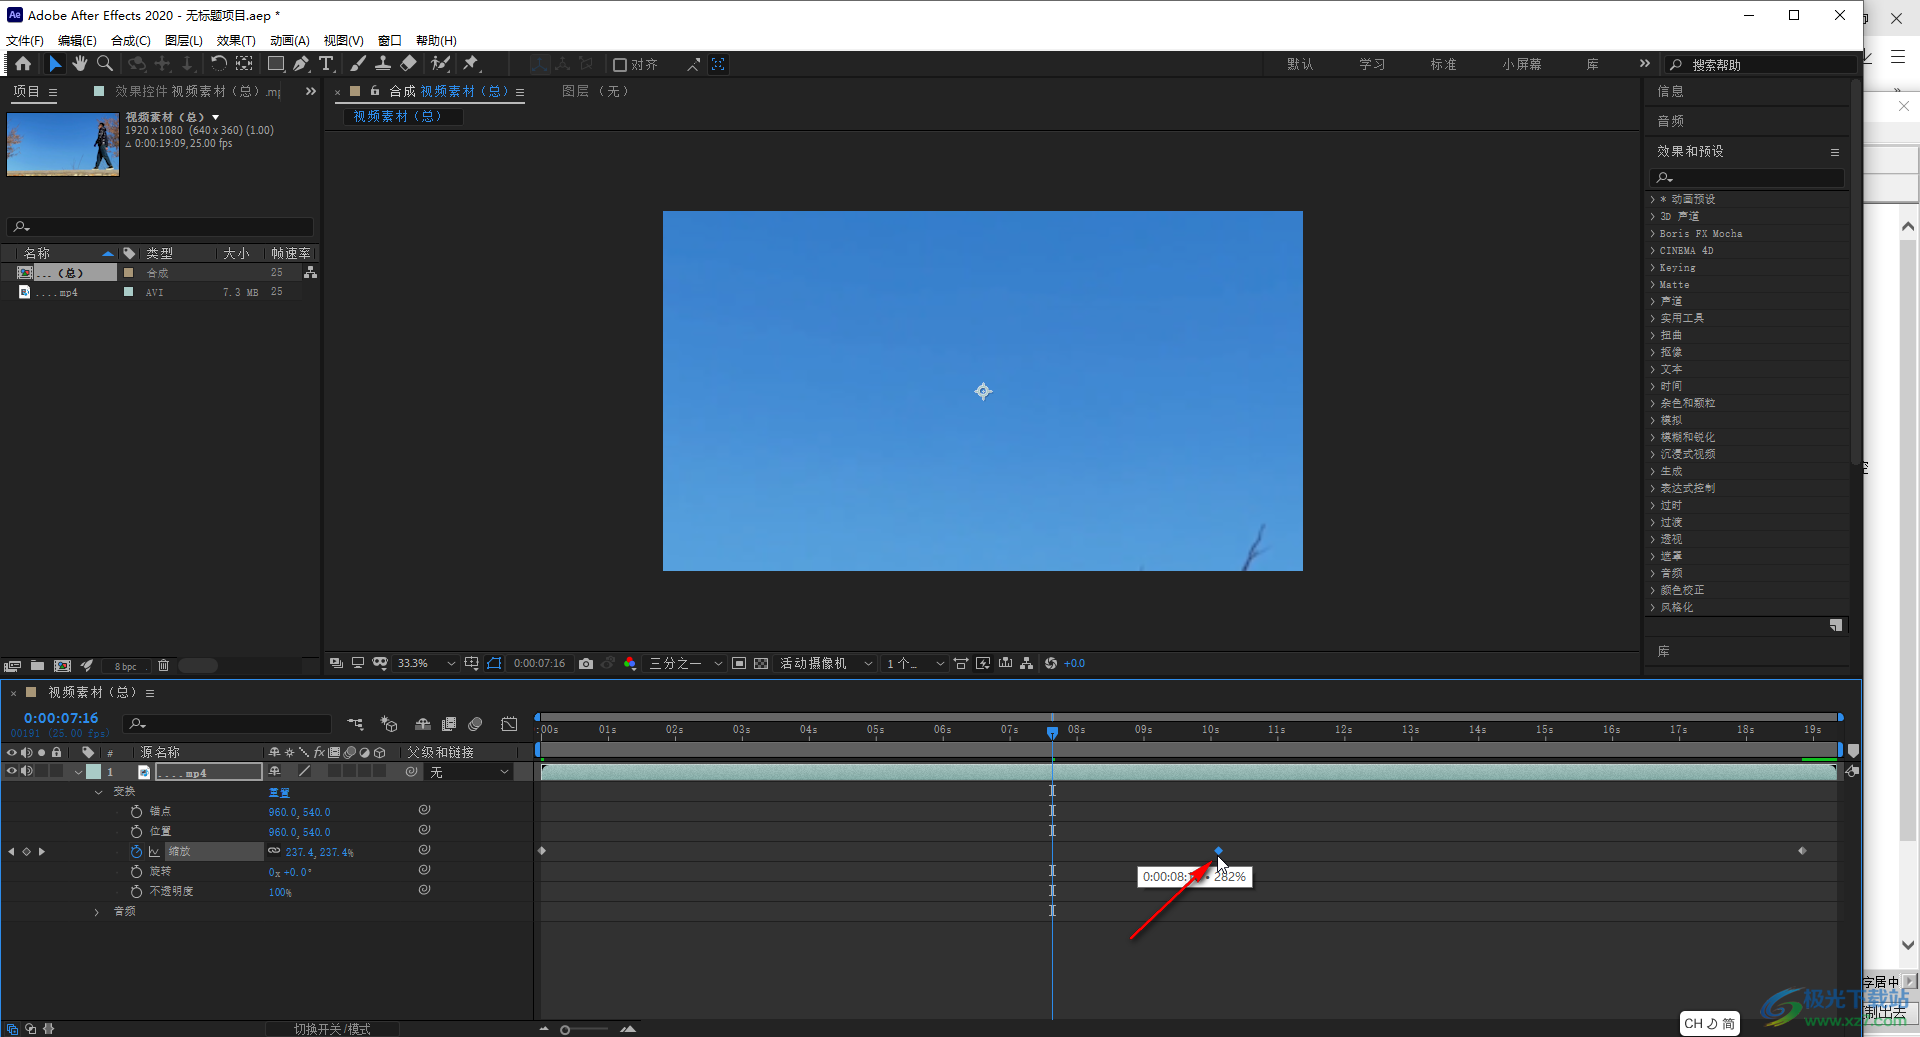Open the 信息 info panel

coord(1671,91)
